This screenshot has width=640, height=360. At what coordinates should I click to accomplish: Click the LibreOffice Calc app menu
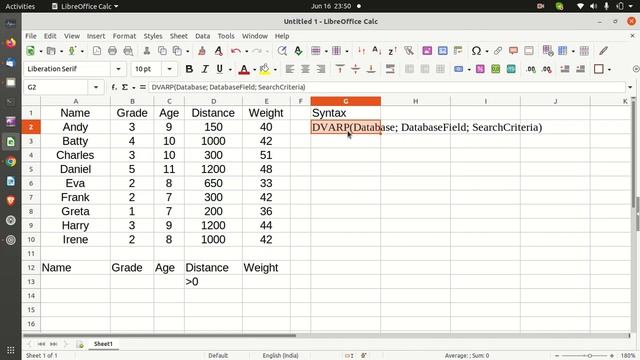(85, 6)
